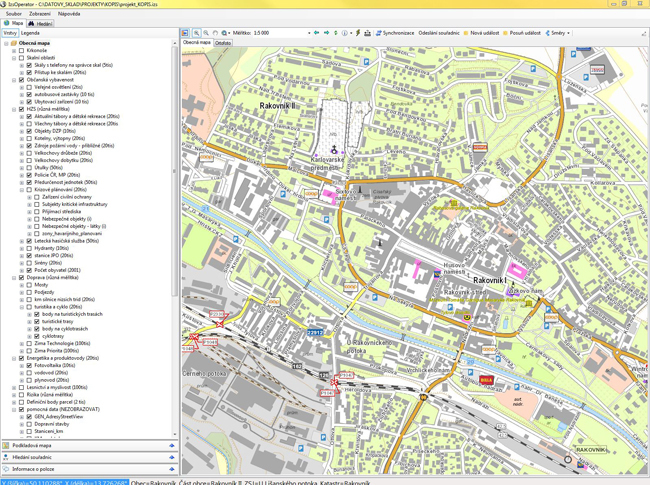Click the Posun událost toolbar button
650x485 pixels.
(523, 33)
